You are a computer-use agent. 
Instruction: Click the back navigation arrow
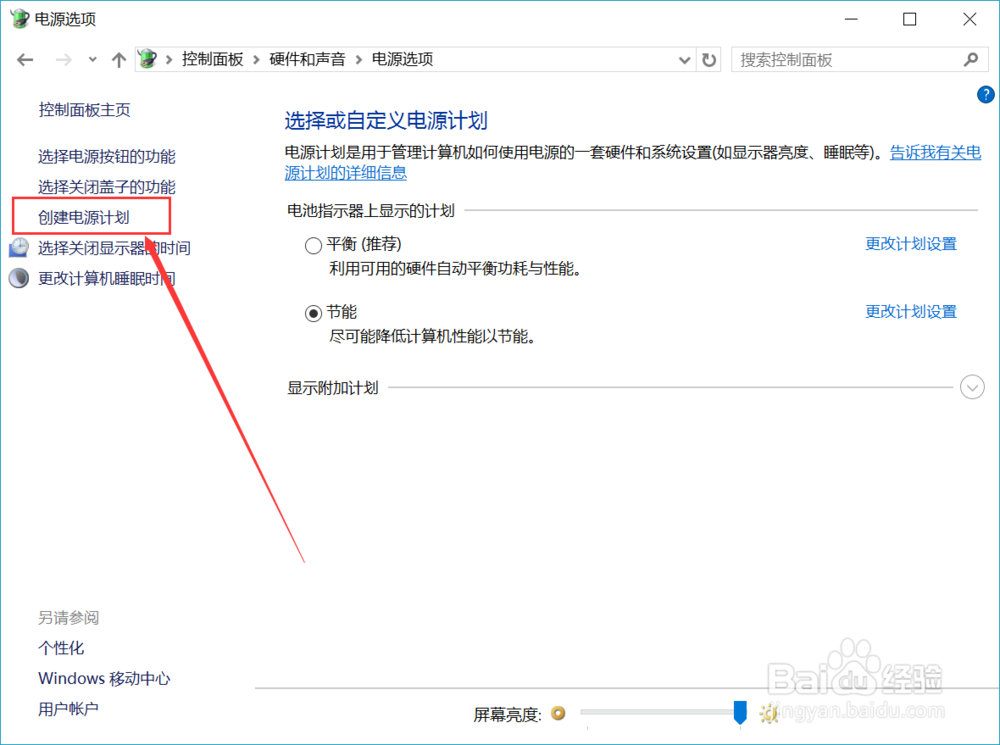pos(24,59)
